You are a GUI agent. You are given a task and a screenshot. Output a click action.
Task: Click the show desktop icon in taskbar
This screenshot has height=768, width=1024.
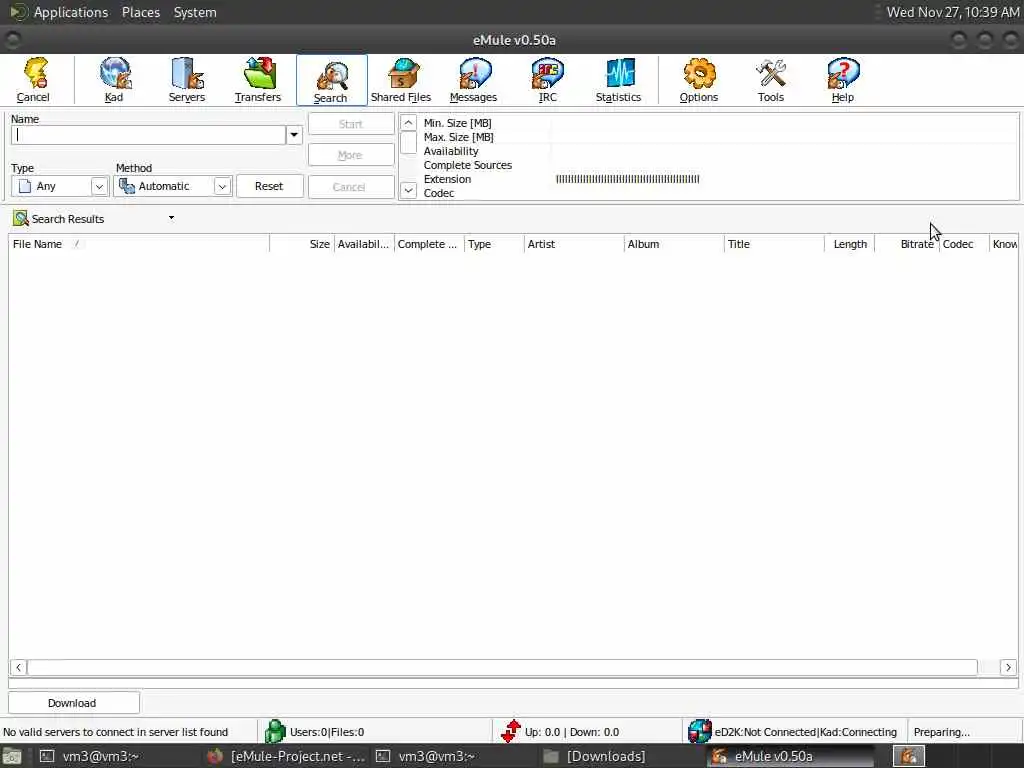(x=12, y=756)
